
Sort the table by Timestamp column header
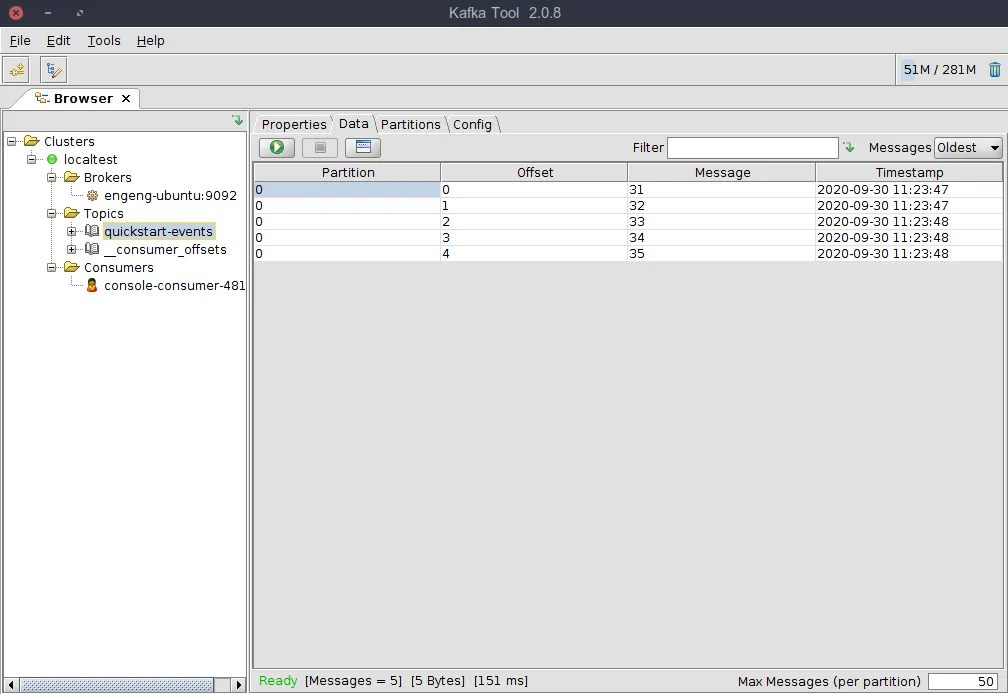[909, 173]
